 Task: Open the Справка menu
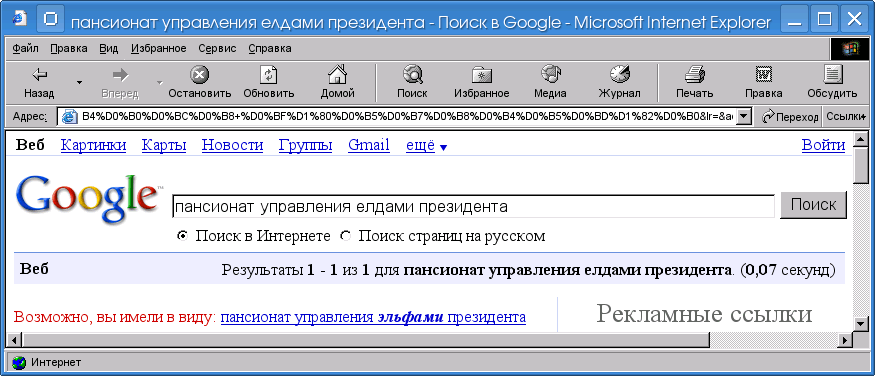coord(270,49)
